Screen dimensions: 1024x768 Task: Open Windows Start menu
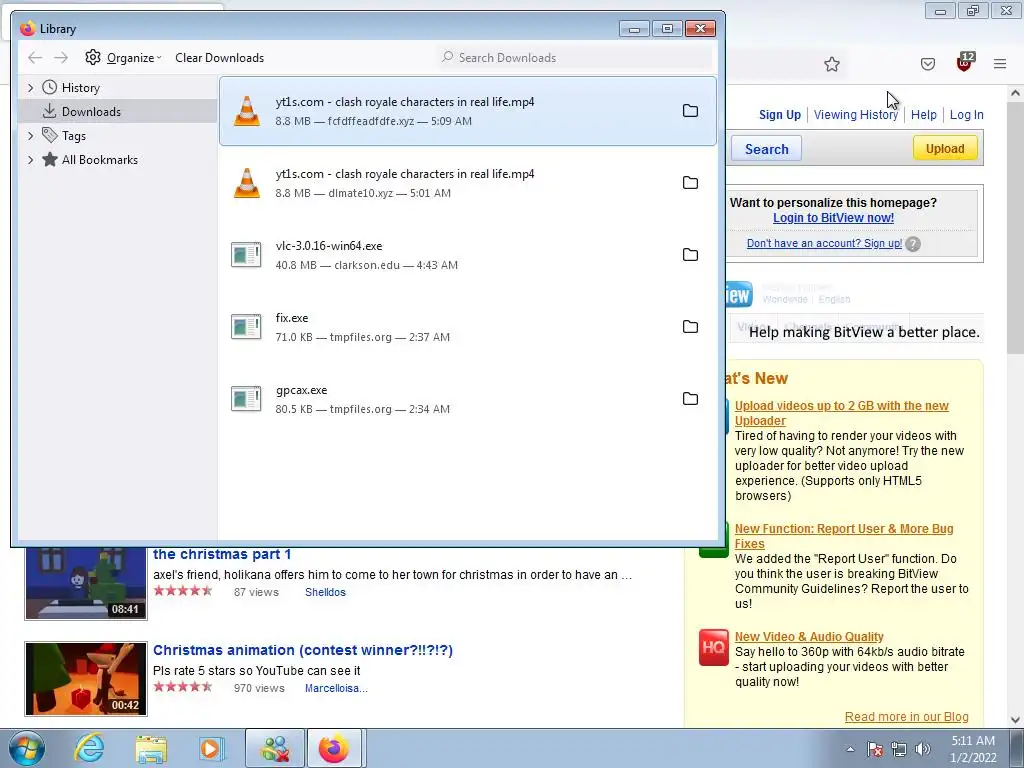pyautogui.click(x=27, y=748)
